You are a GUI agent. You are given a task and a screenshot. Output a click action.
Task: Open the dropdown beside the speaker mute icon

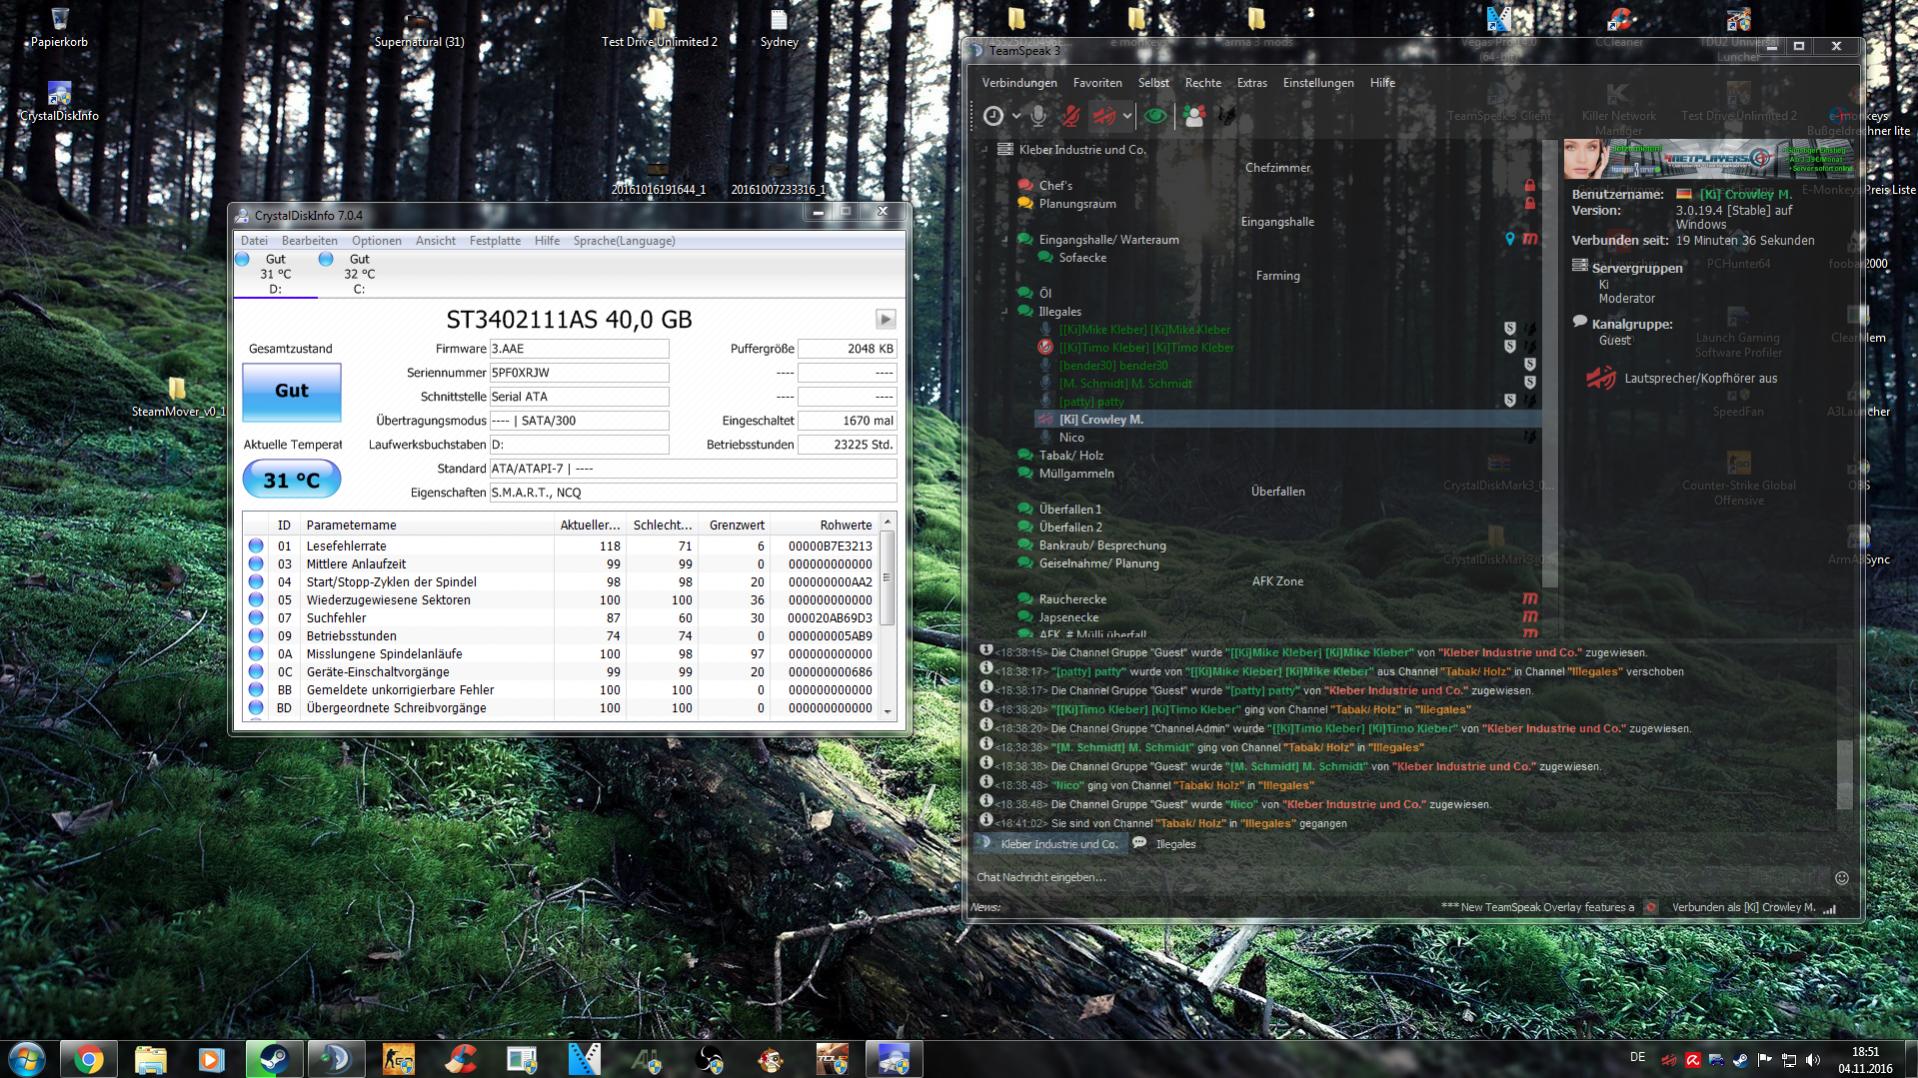point(1127,116)
